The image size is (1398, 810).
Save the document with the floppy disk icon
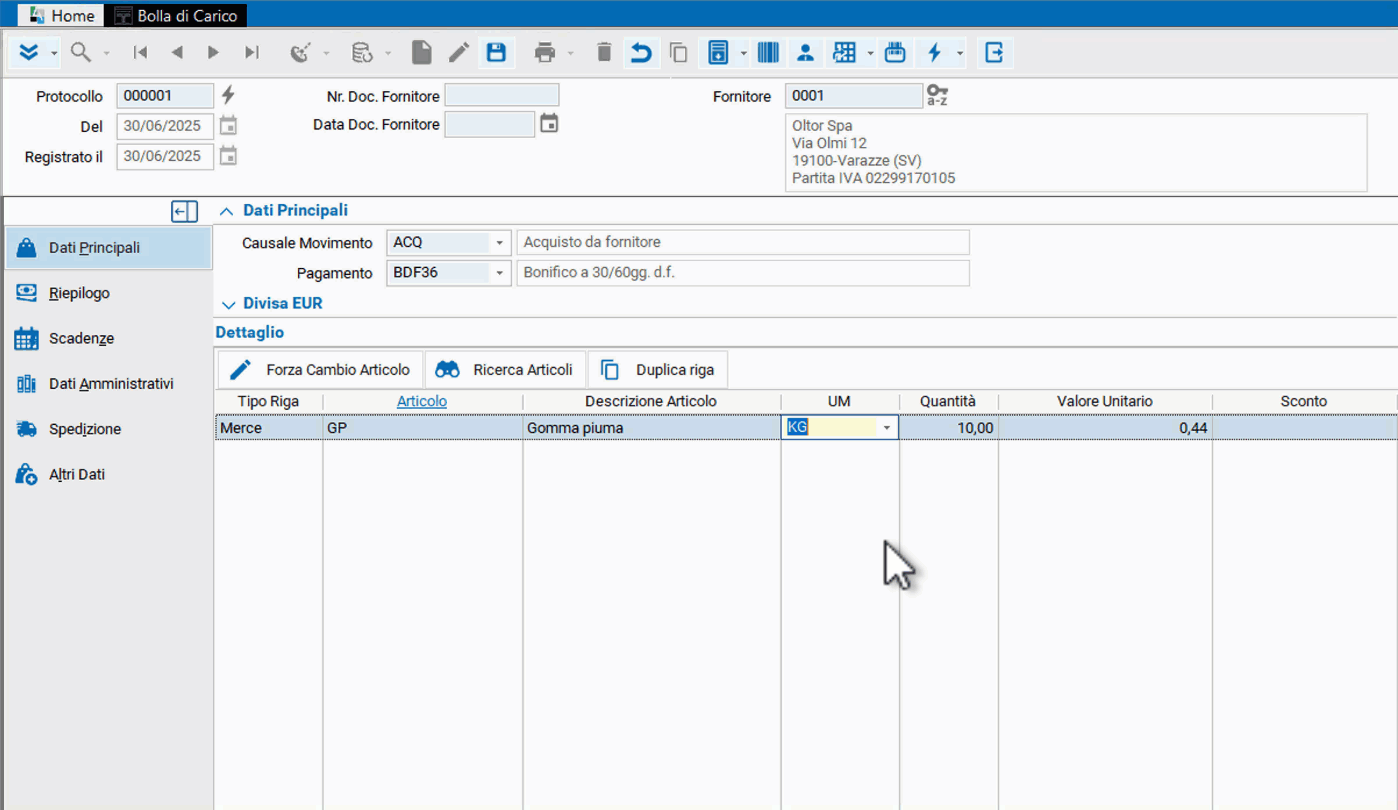point(496,53)
